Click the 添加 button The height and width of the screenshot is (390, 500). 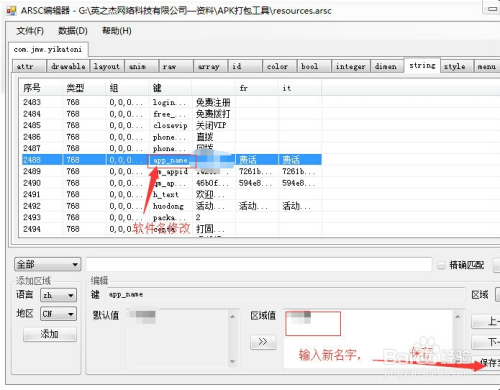click(50, 334)
